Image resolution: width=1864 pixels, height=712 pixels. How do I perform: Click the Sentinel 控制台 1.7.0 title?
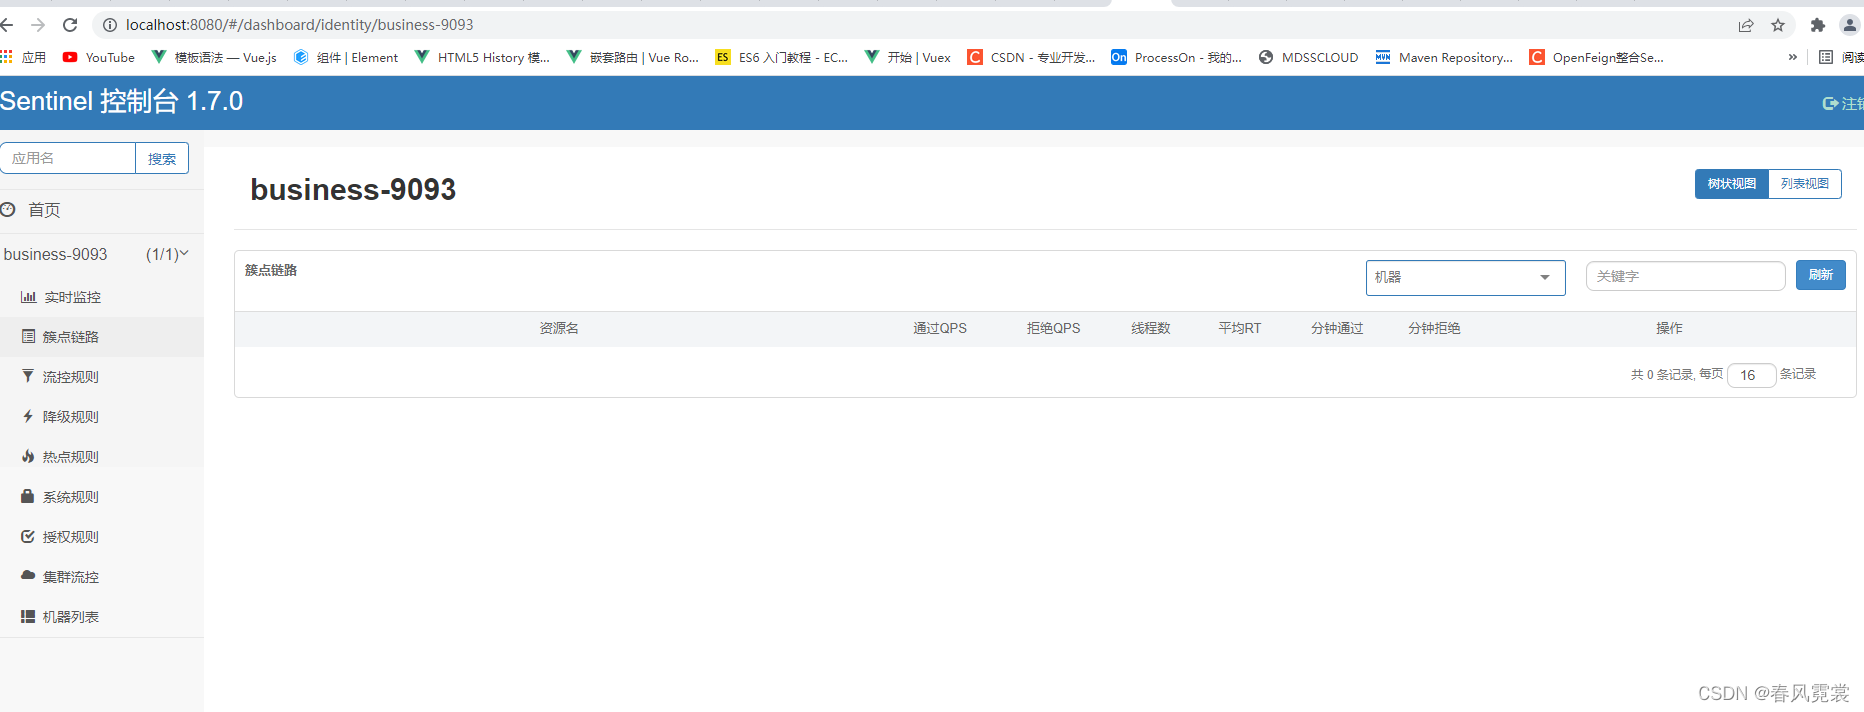[121, 101]
